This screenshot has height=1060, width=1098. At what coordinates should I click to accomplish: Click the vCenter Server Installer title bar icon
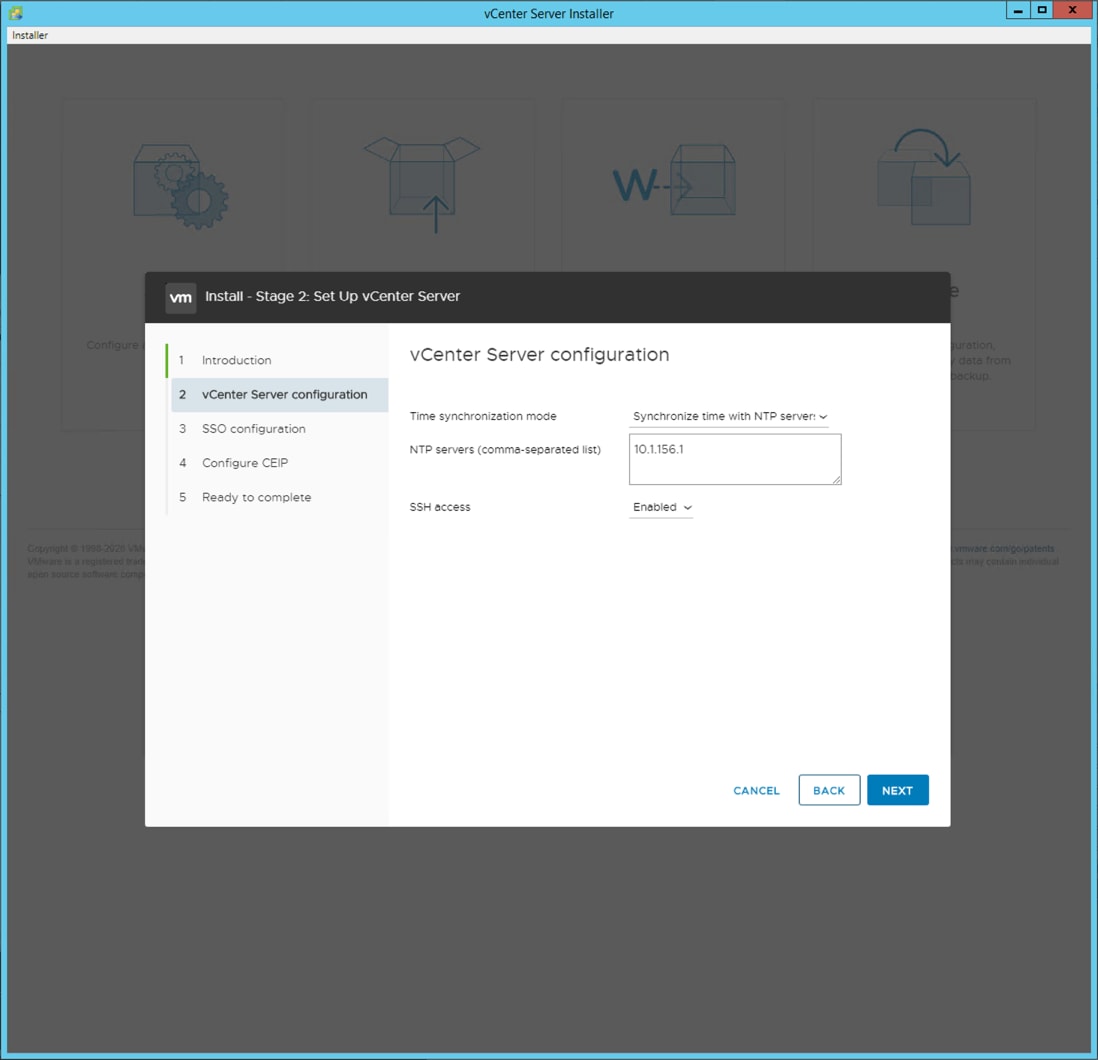pyautogui.click(x=15, y=13)
